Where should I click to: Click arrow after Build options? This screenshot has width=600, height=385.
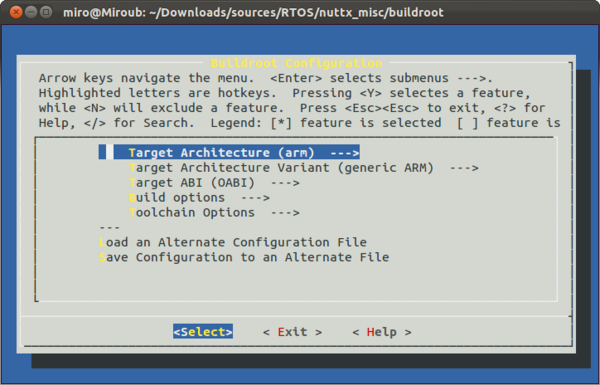coord(255,197)
